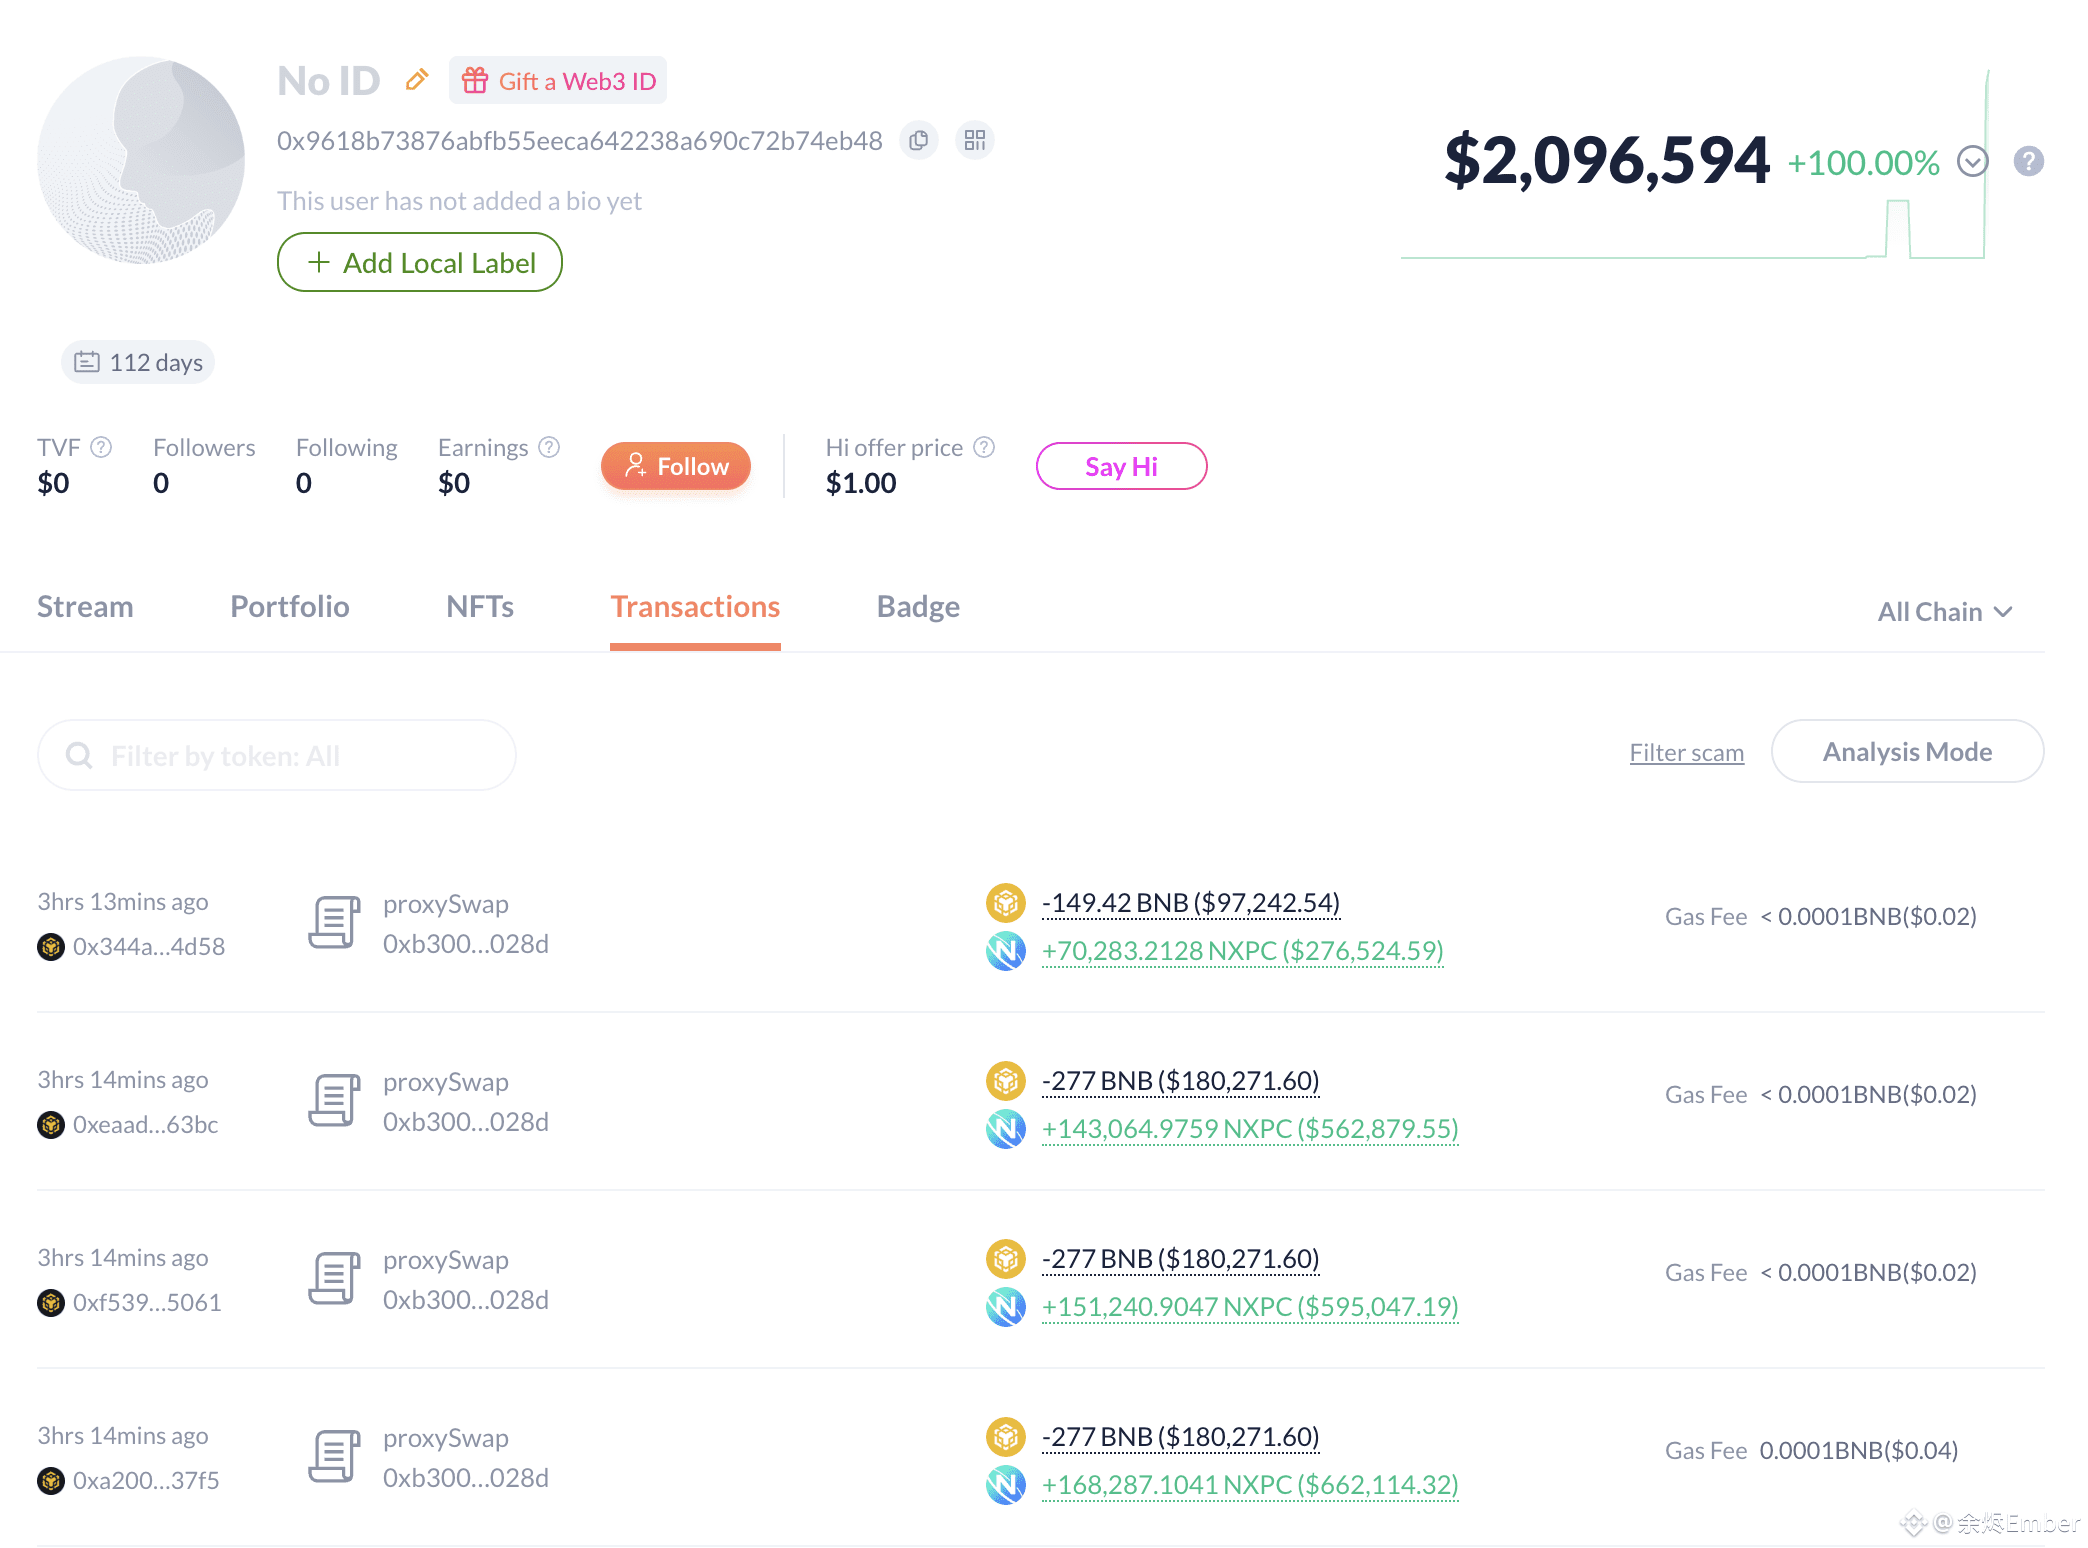The image size is (2088, 1548).
Task: Switch to the Portfolio tab
Action: point(289,607)
